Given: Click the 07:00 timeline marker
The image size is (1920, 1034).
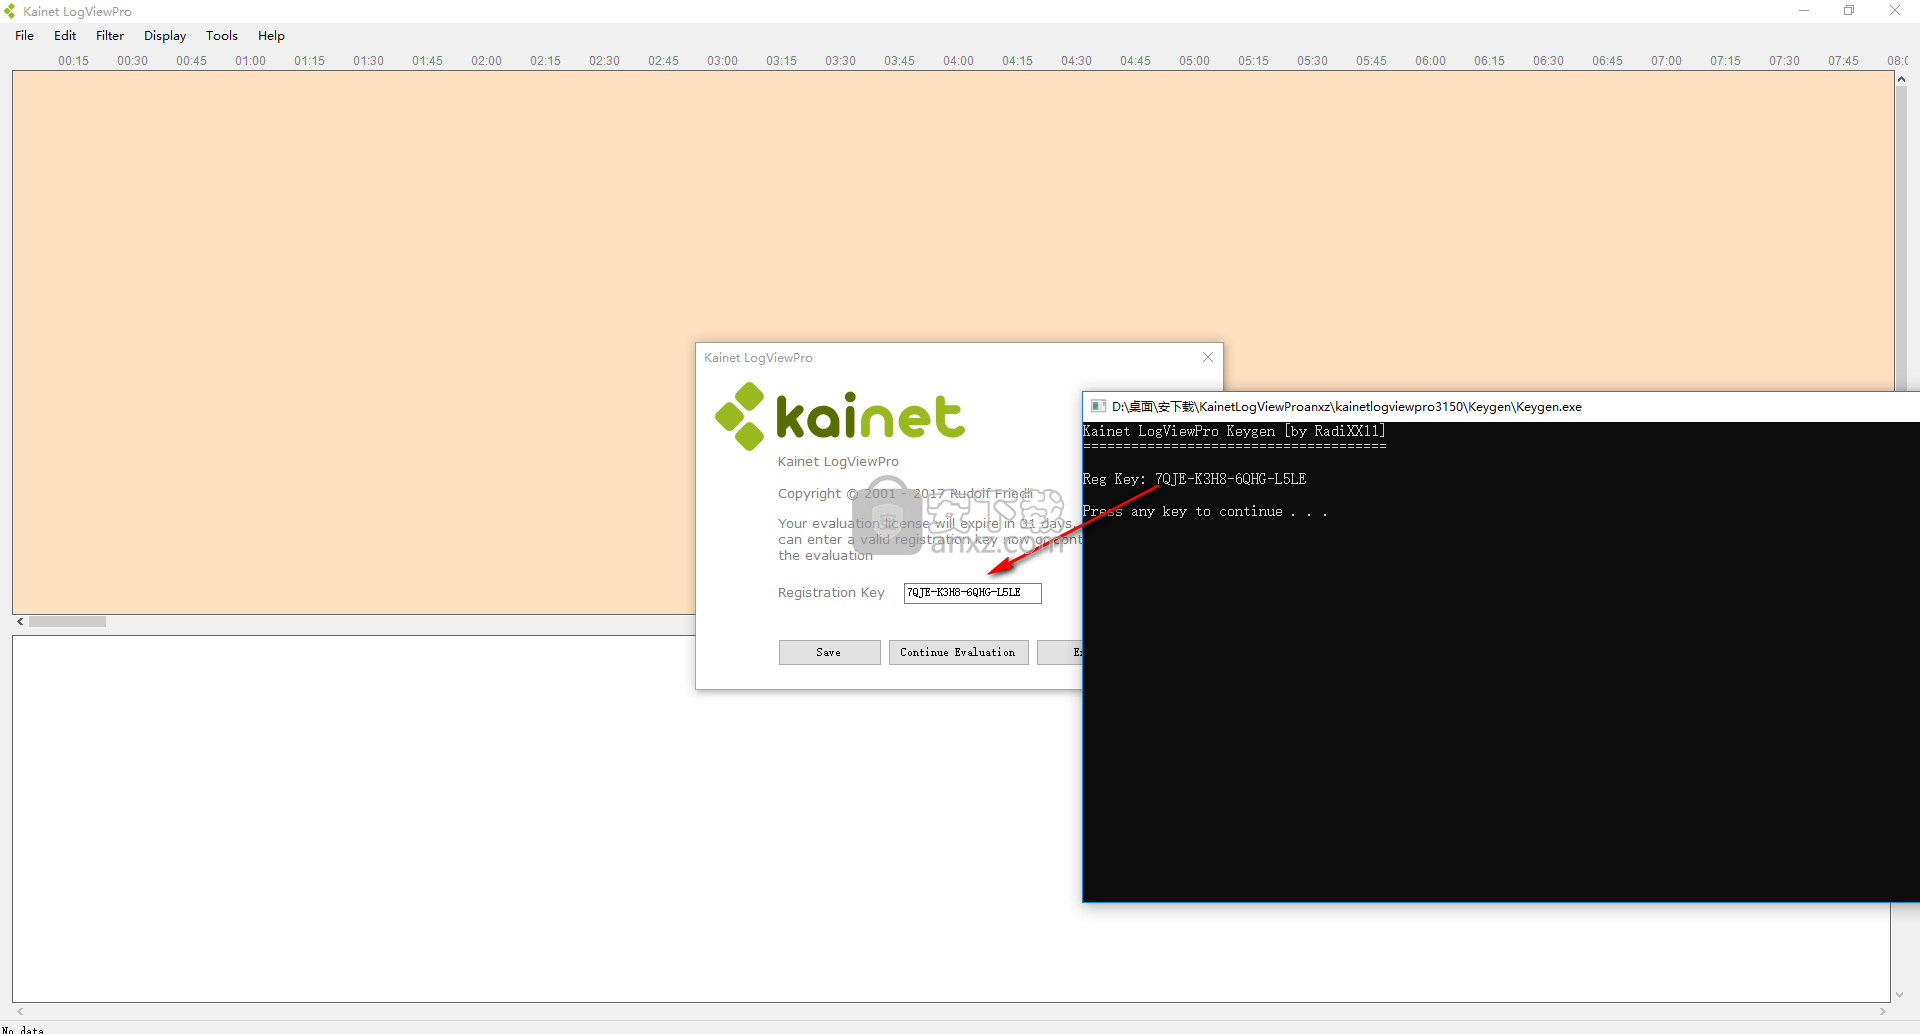Looking at the screenshot, I should pos(1666,61).
